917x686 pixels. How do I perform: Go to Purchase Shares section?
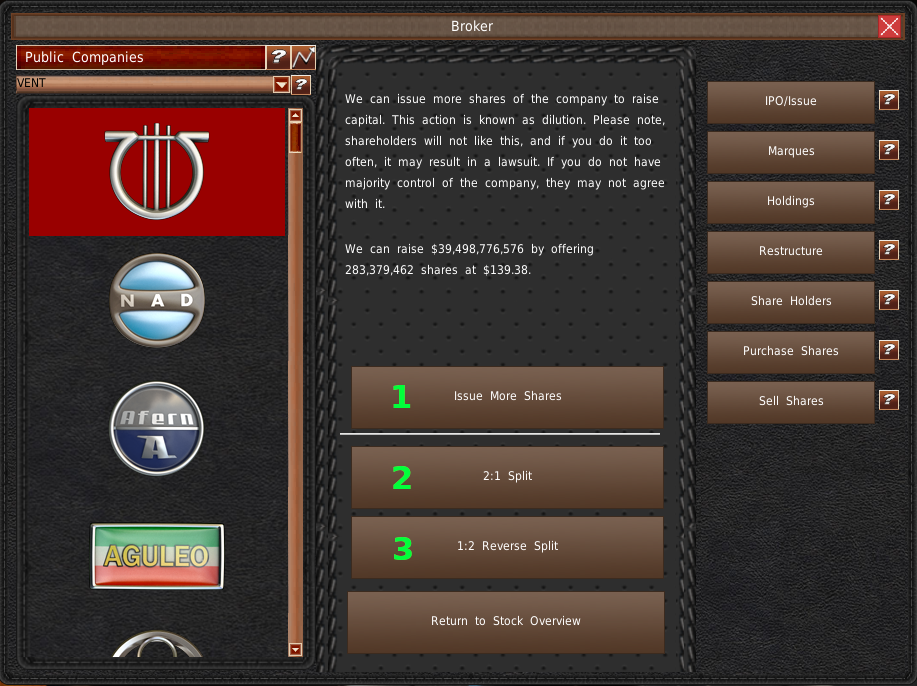pos(790,351)
